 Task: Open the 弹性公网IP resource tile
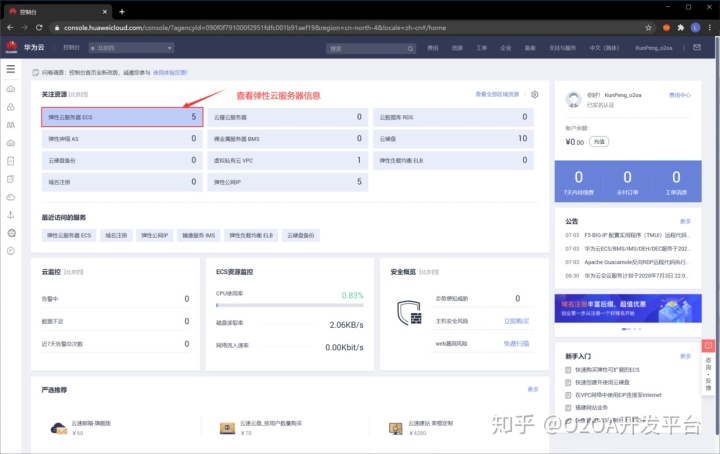(x=287, y=182)
